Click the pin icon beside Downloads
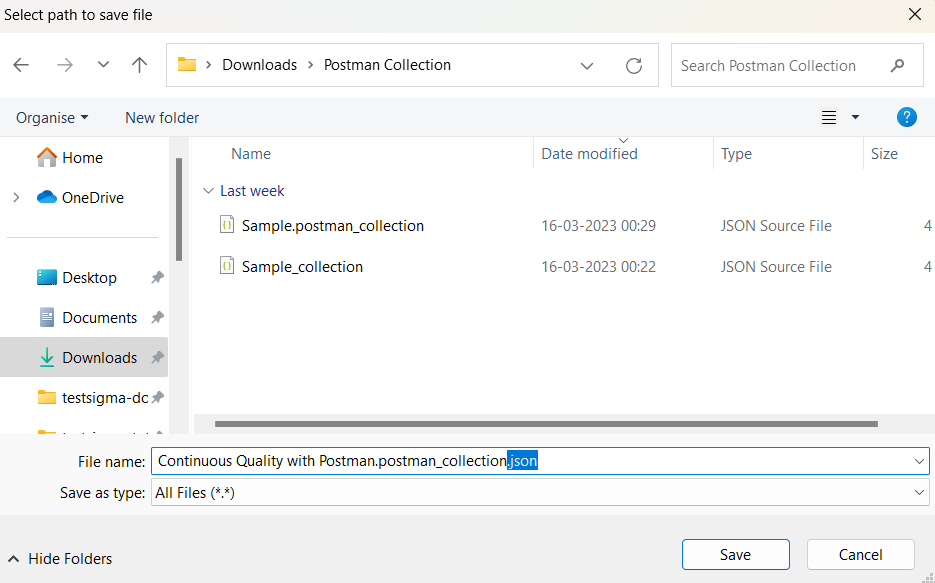Viewport: 935px width, 583px height. [157, 357]
